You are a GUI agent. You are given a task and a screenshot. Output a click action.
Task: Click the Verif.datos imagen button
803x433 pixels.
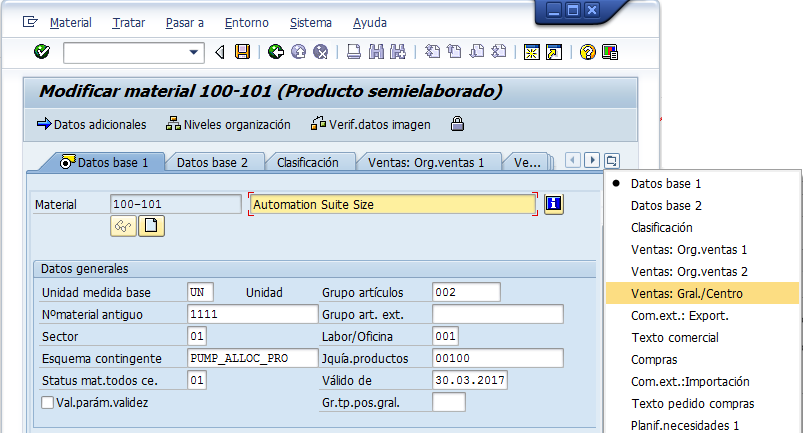click(x=371, y=124)
